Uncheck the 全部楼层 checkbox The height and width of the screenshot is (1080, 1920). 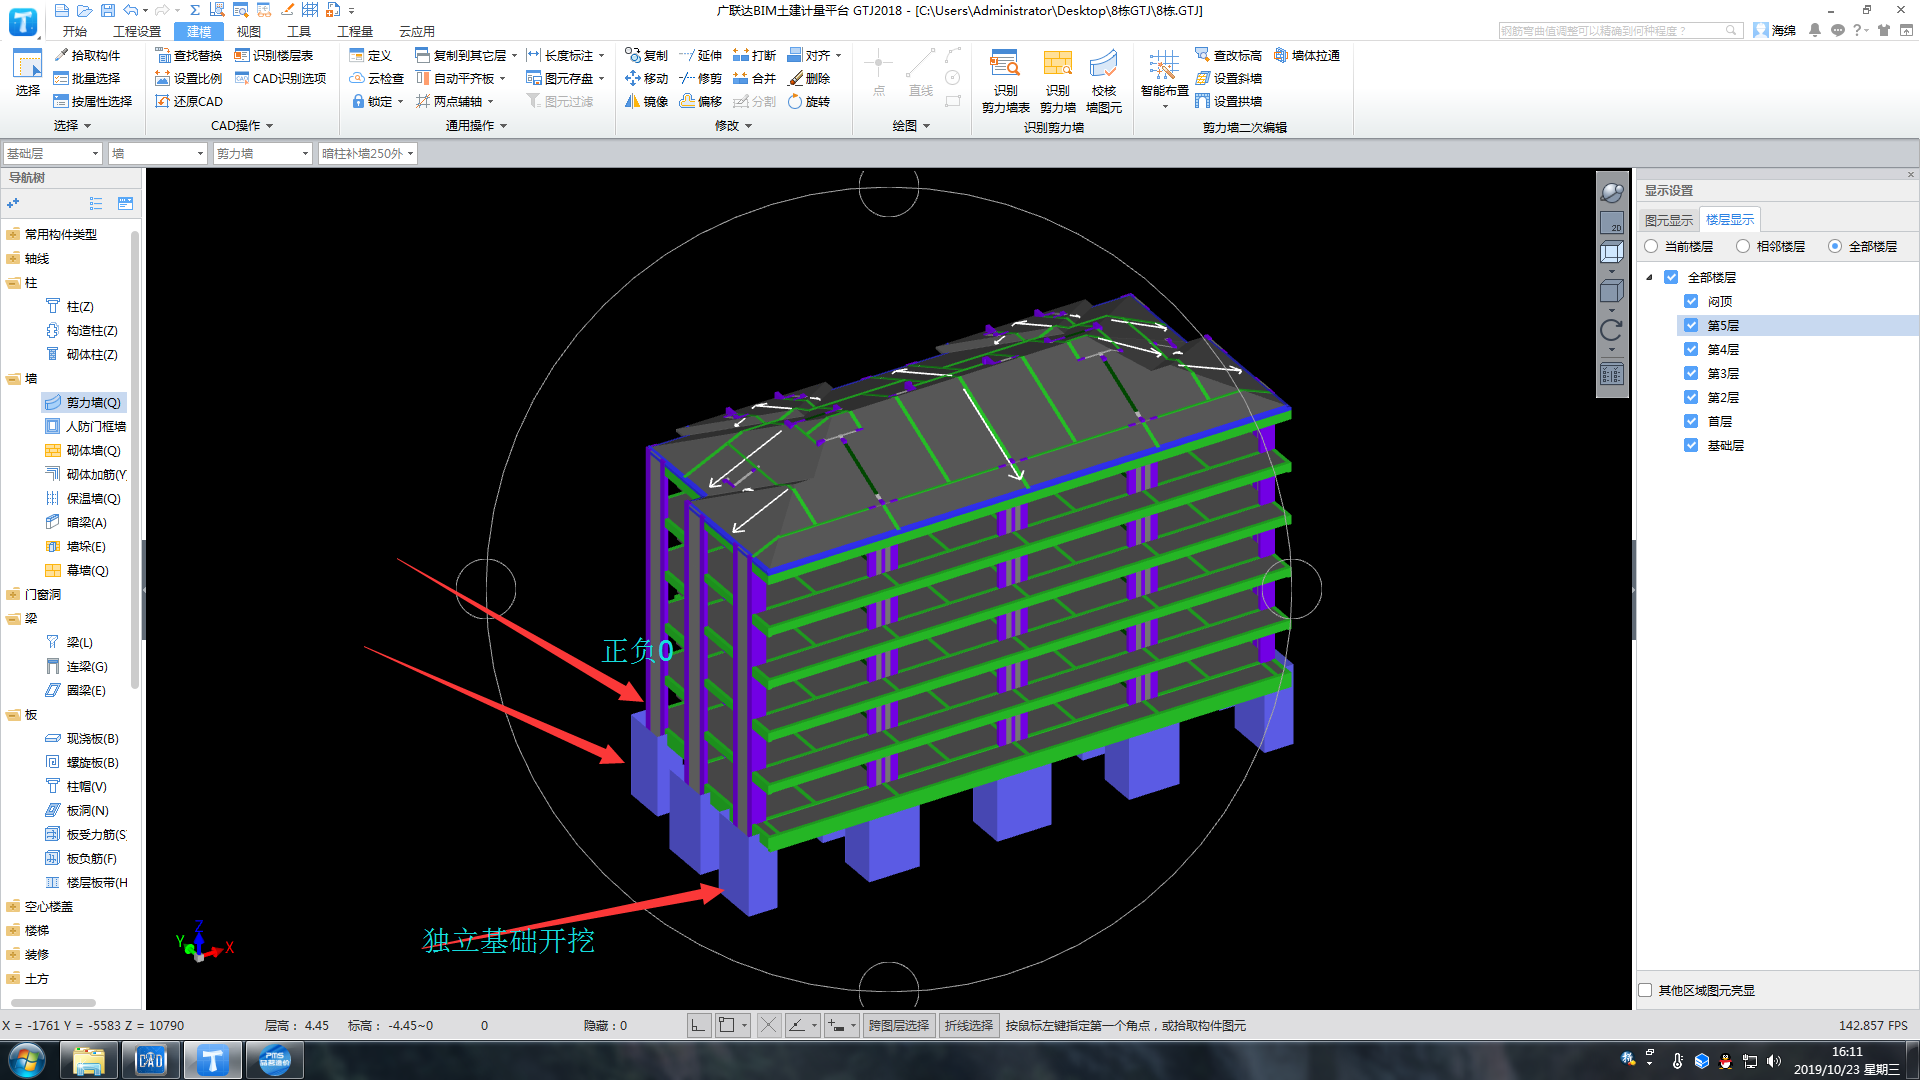pyautogui.click(x=1671, y=277)
